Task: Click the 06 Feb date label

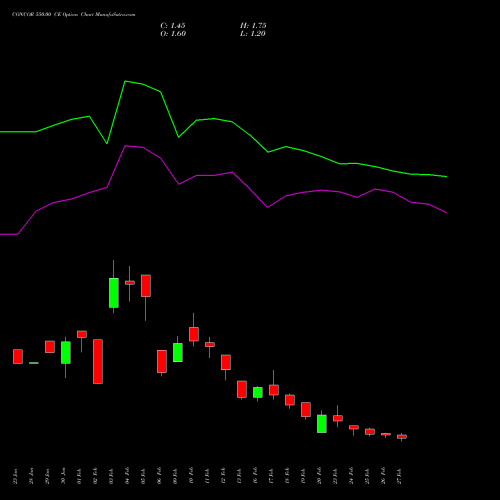Action: (x=159, y=476)
